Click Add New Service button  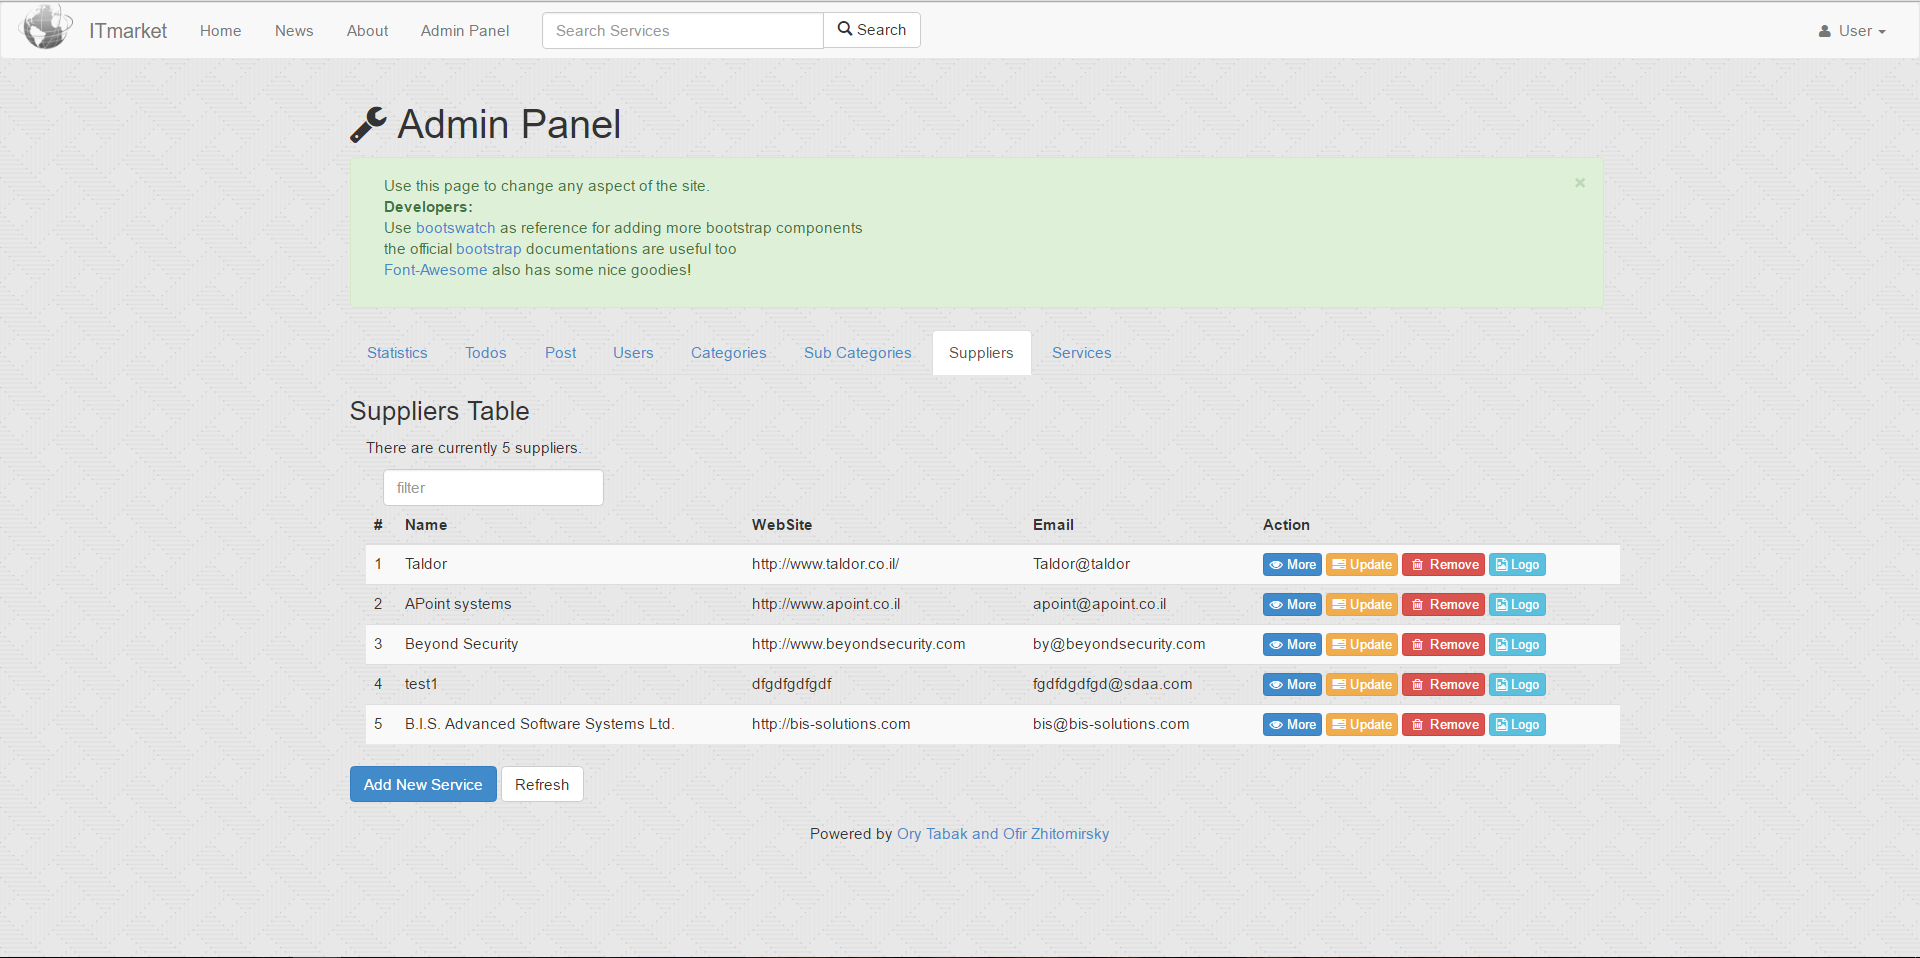pos(423,785)
